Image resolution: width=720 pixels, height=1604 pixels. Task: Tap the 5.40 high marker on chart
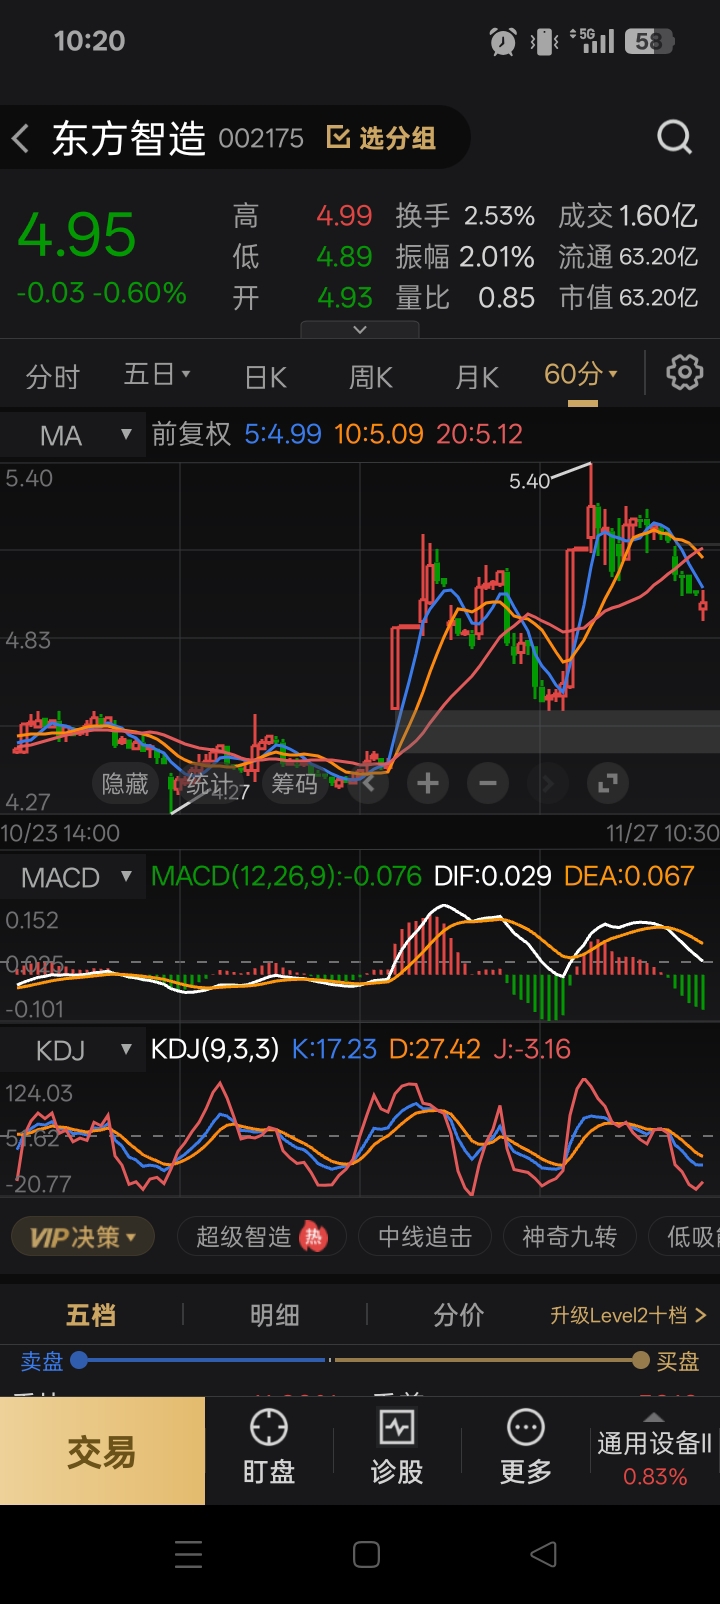(530, 481)
